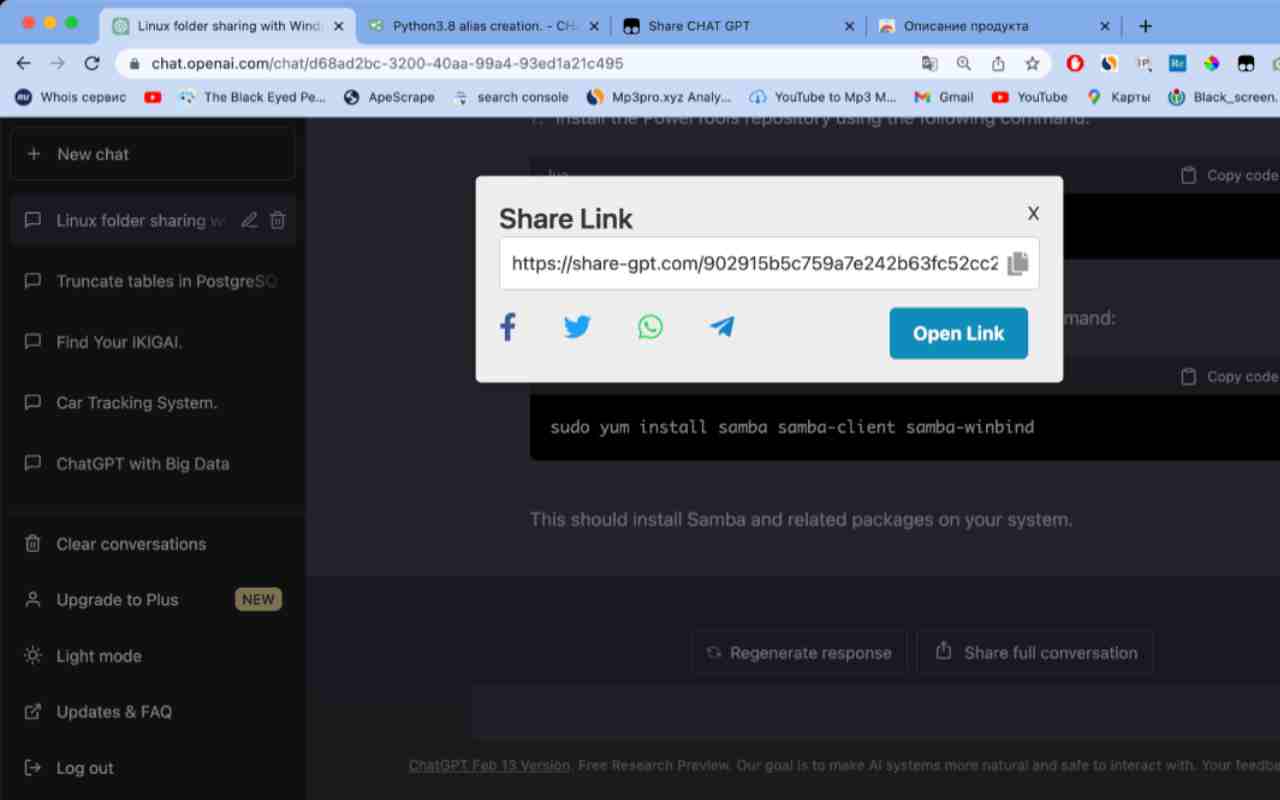This screenshot has width=1280, height=800.
Task: Share the link via WhatsApp
Action: click(x=650, y=326)
